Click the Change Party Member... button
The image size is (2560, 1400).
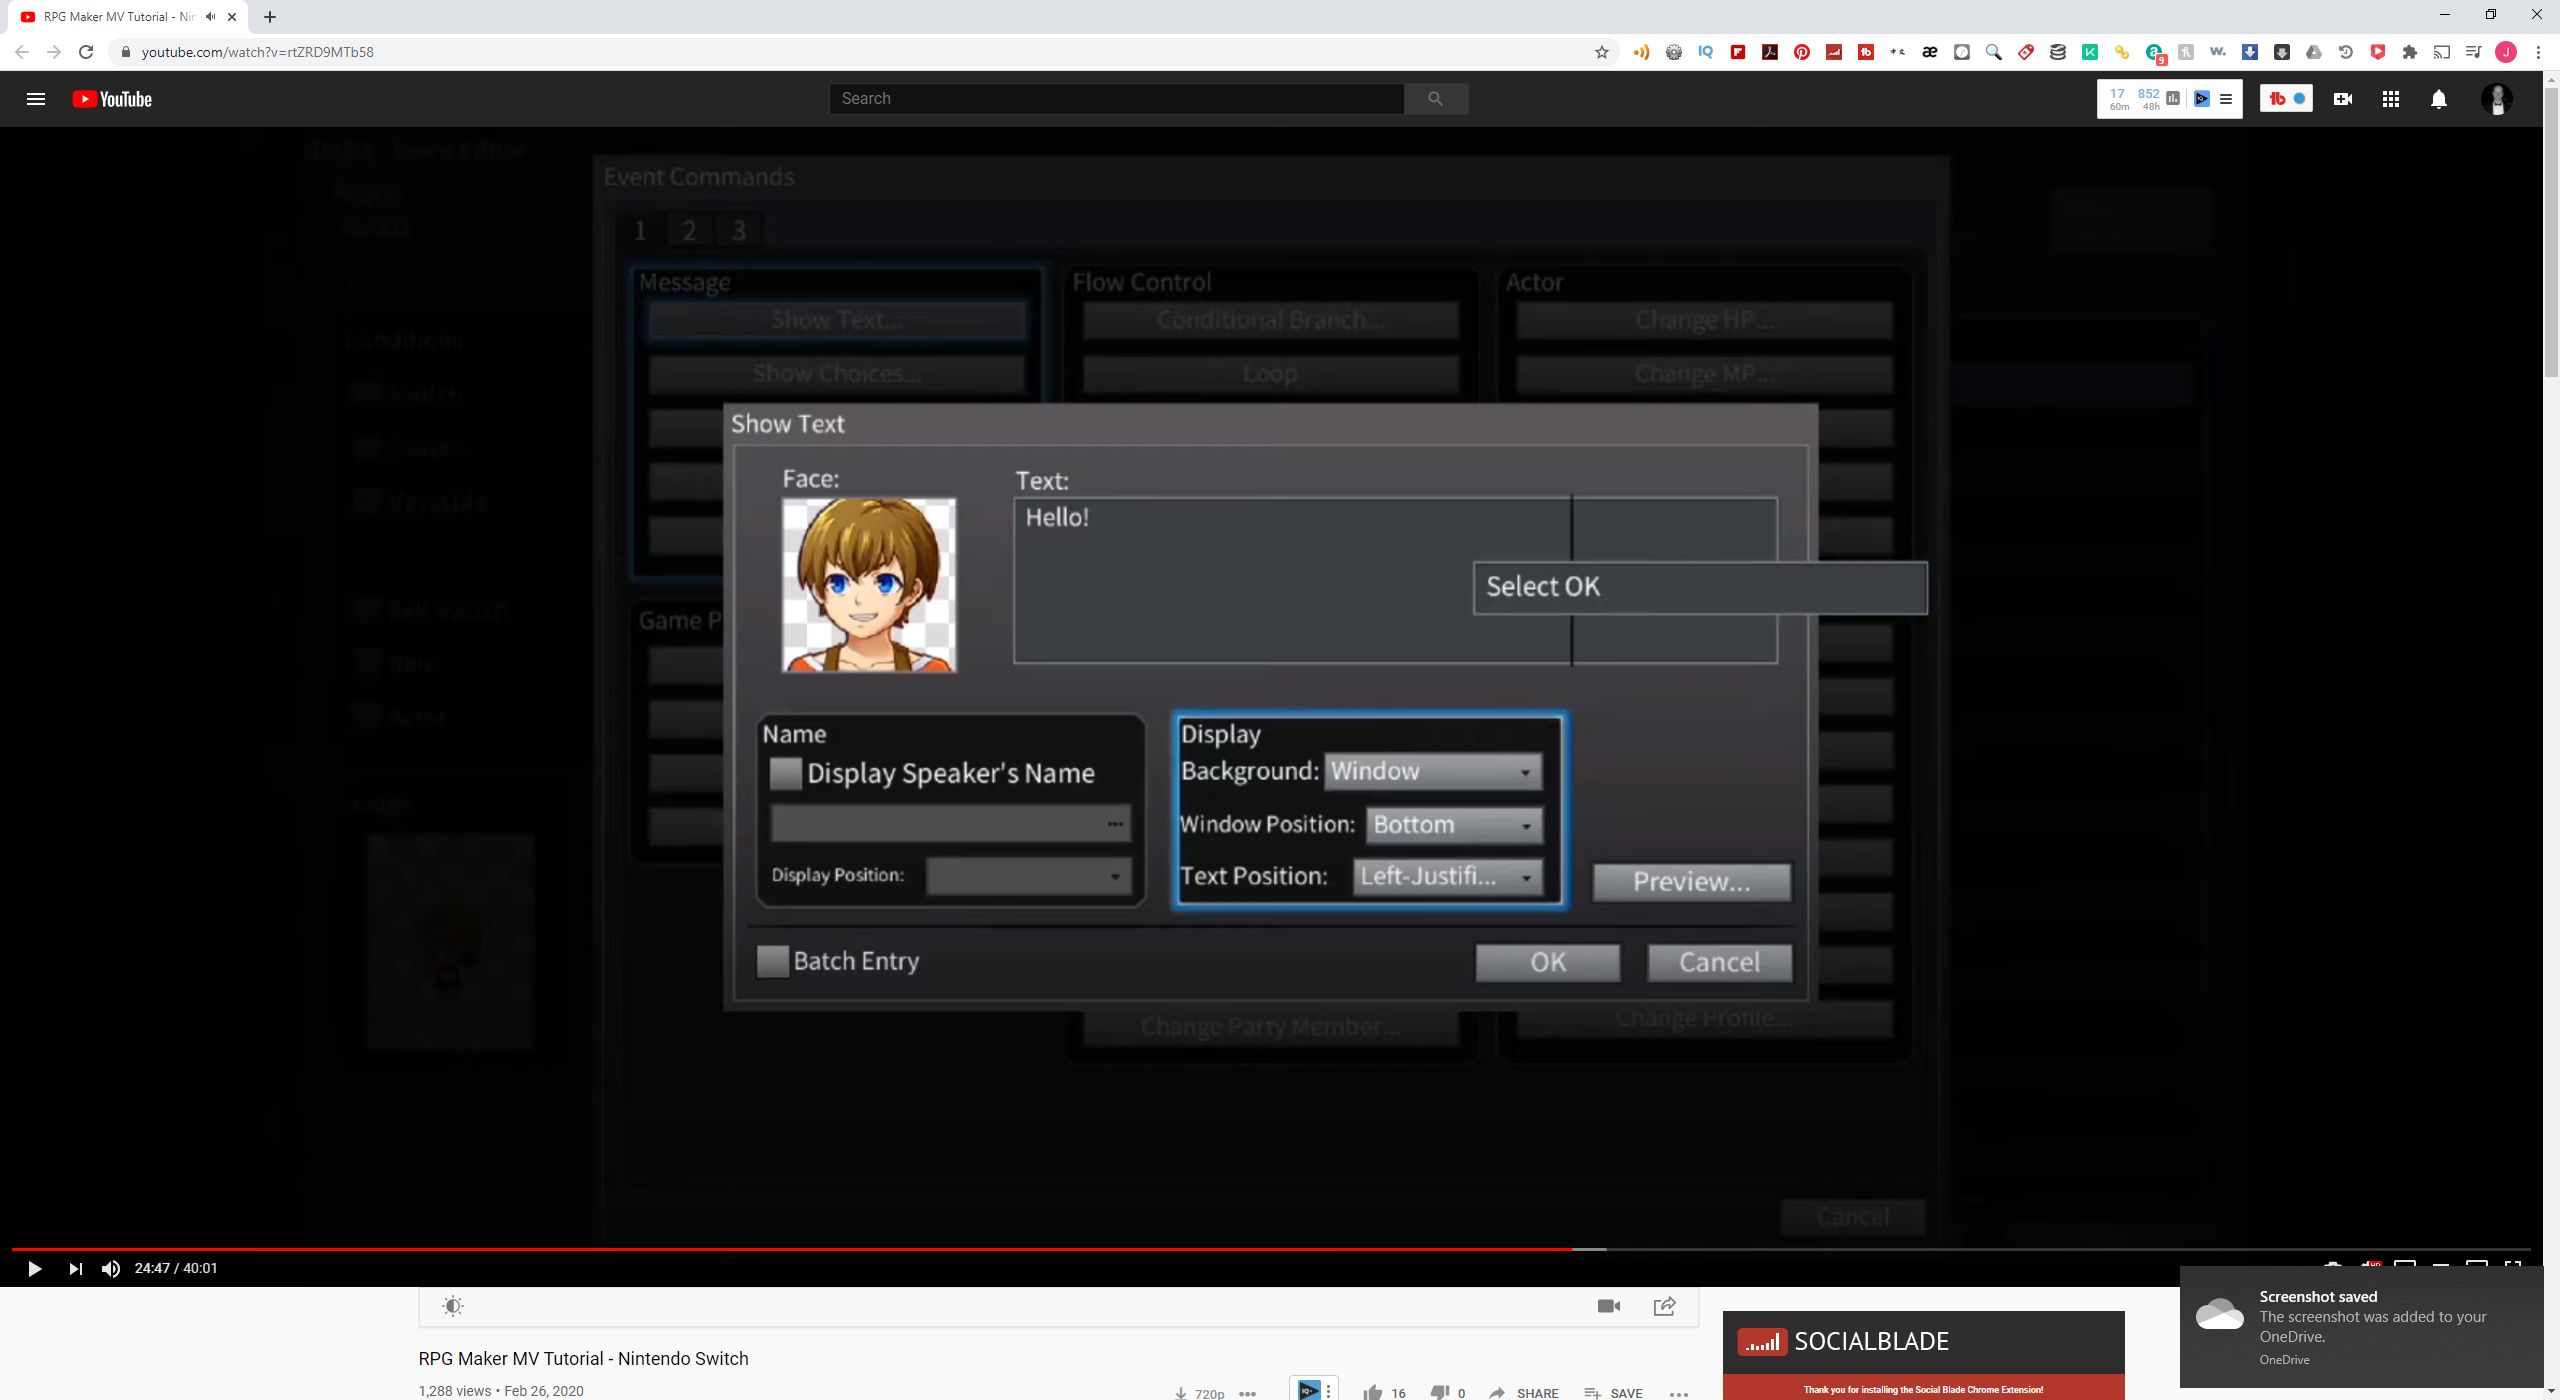[1271, 1028]
